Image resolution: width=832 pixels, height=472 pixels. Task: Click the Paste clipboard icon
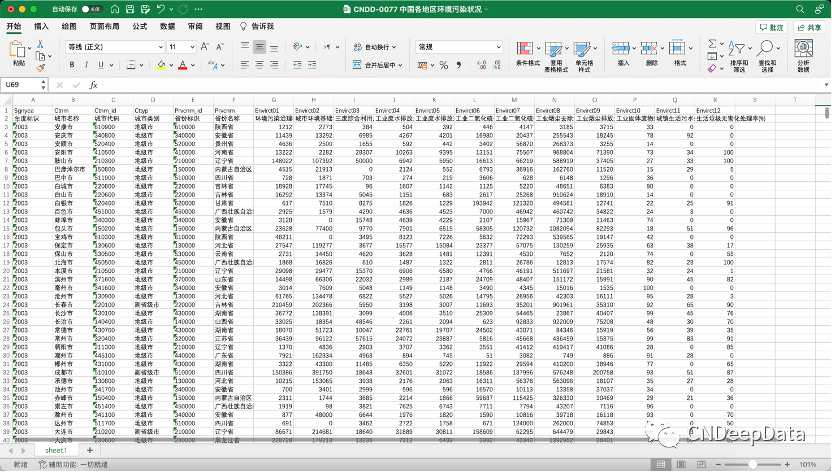(17, 49)
